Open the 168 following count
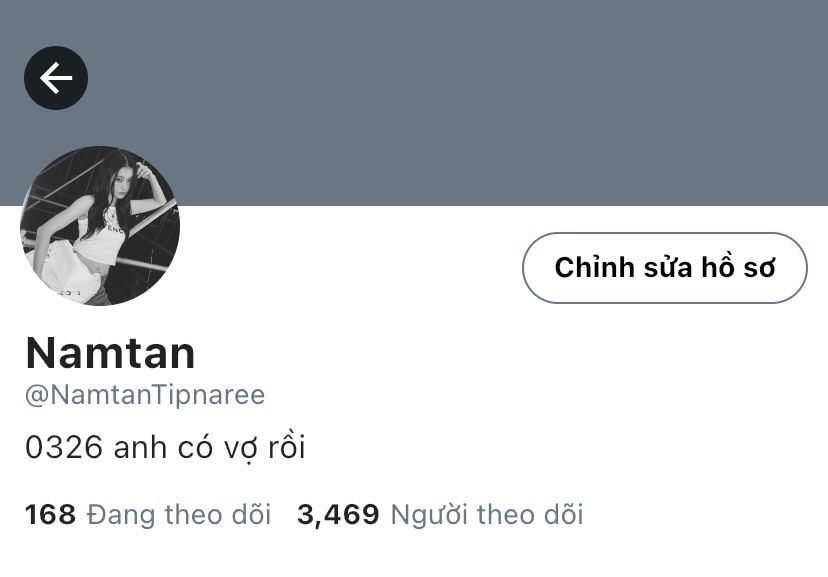Screen dimensions: 828x577 point(50,515)
